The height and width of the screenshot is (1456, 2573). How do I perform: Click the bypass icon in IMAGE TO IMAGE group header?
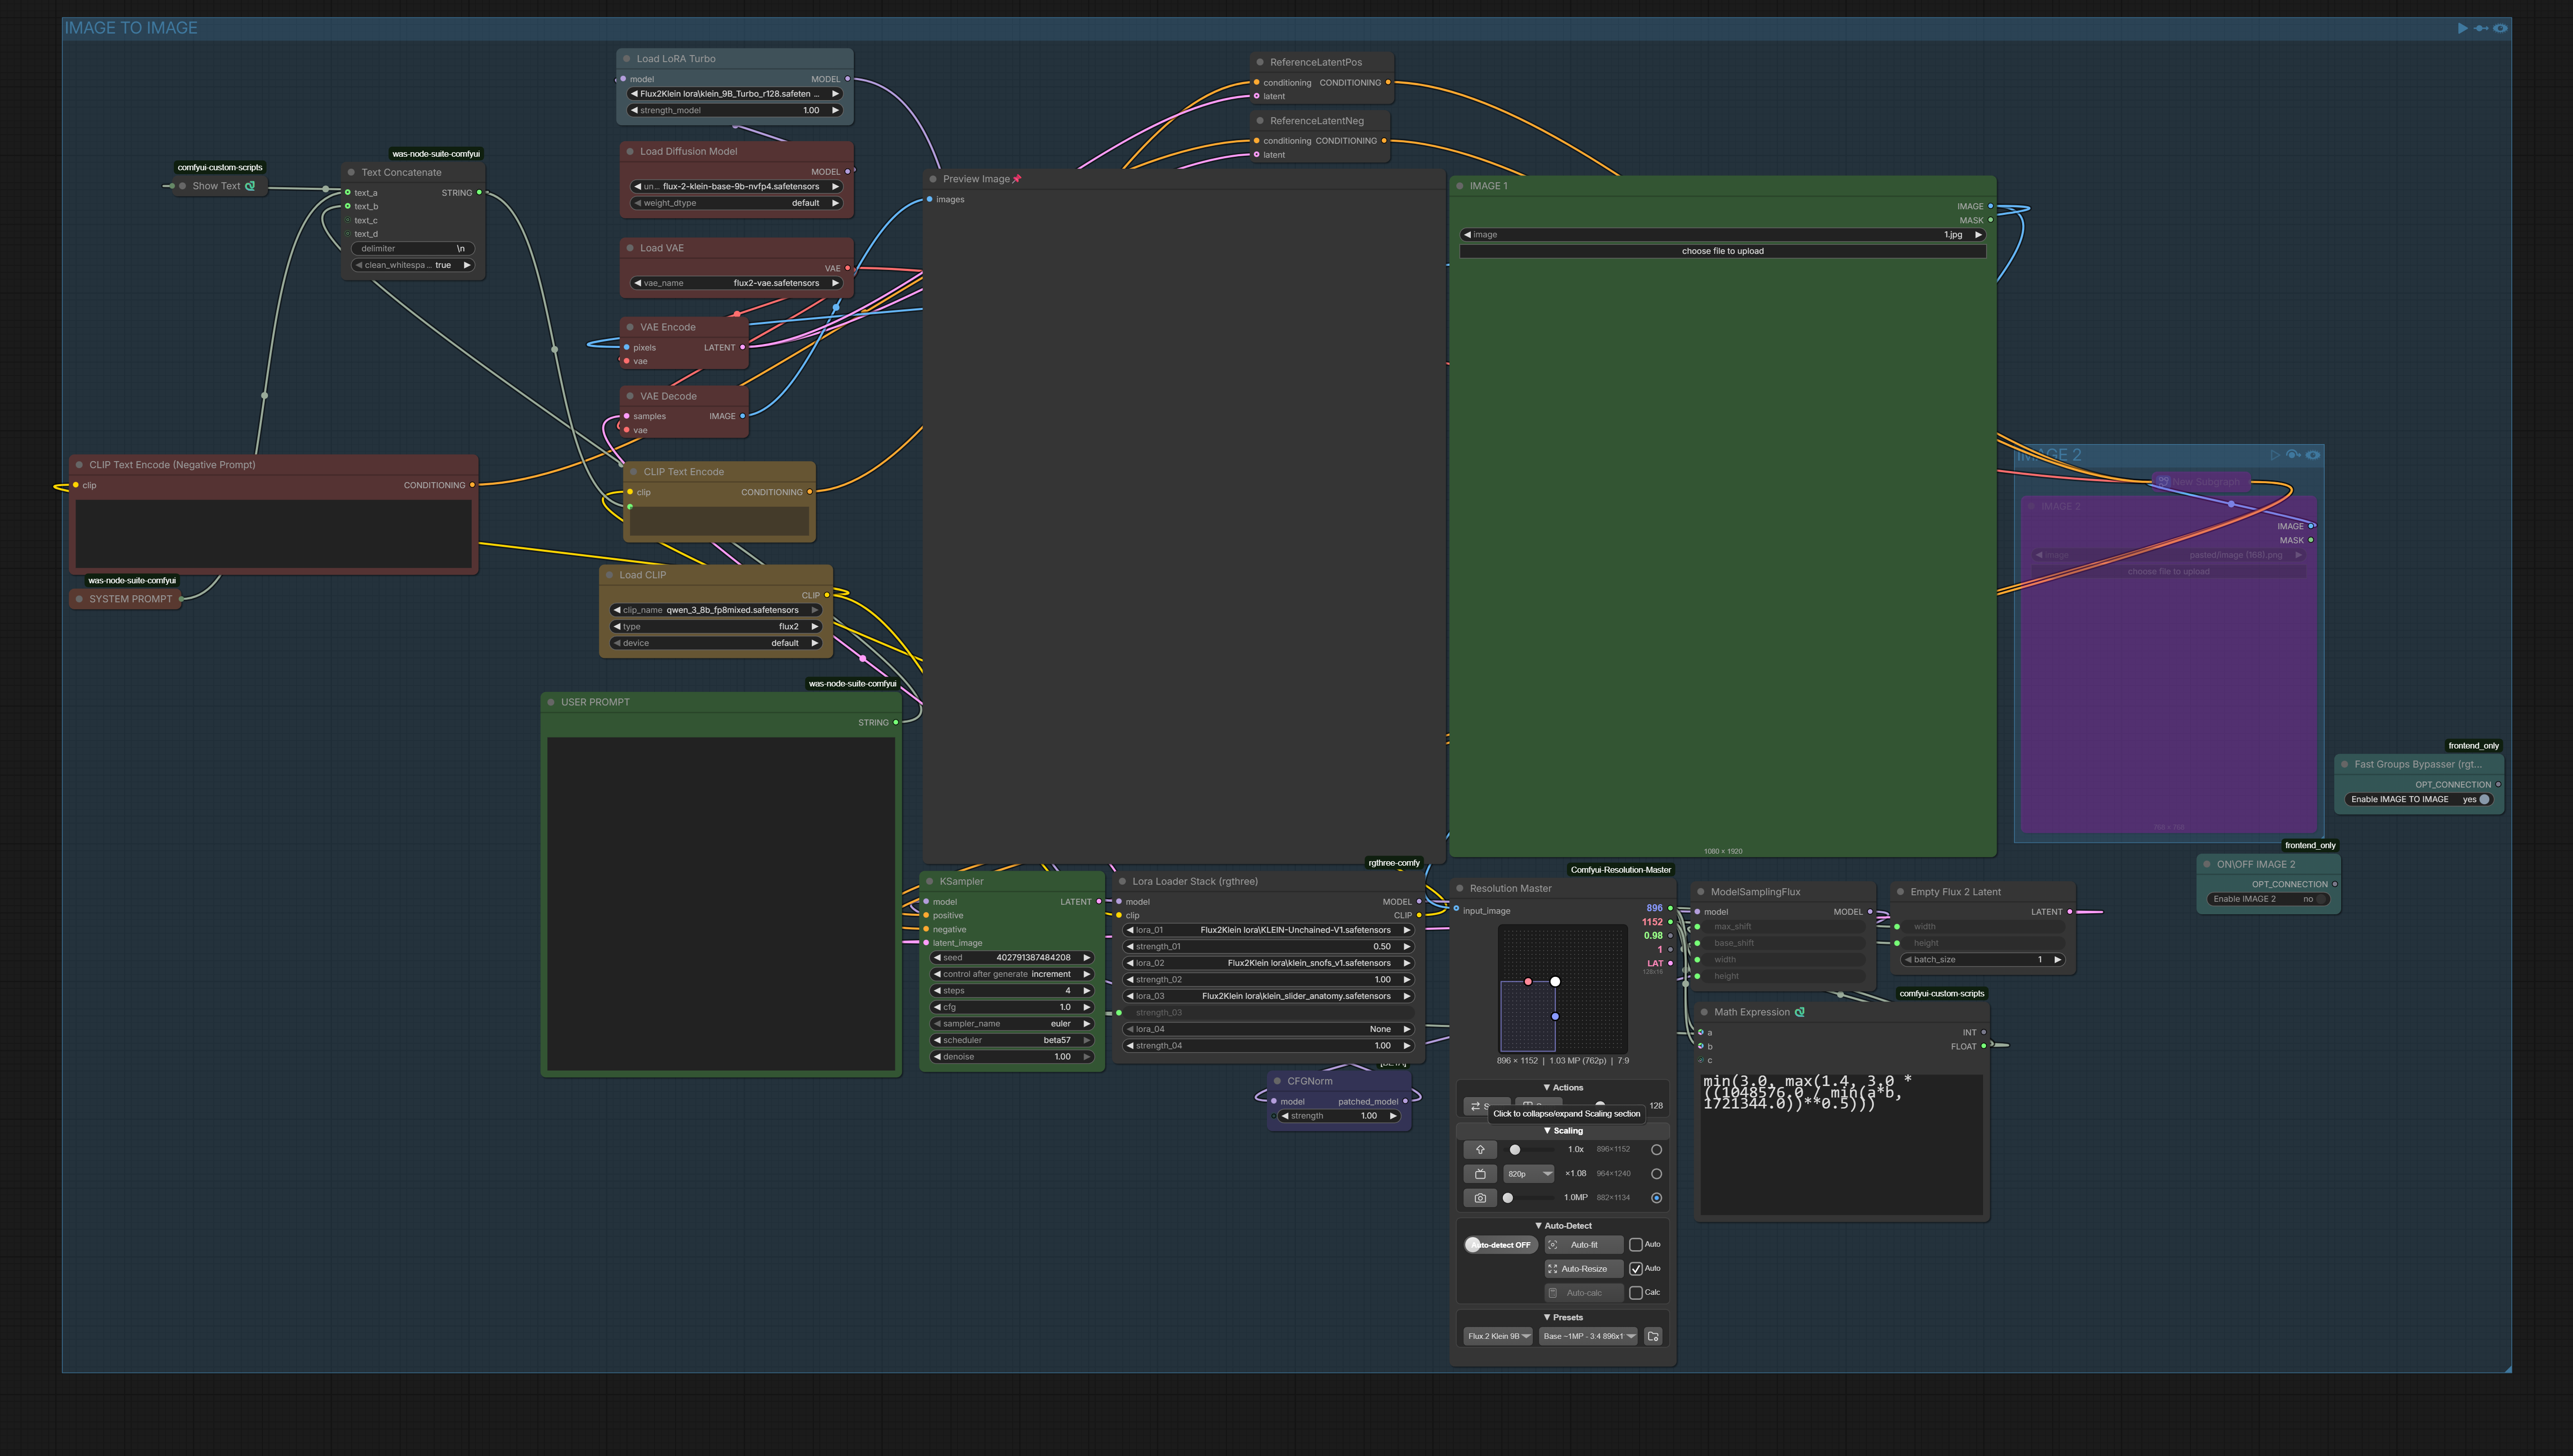(2481, 28)
